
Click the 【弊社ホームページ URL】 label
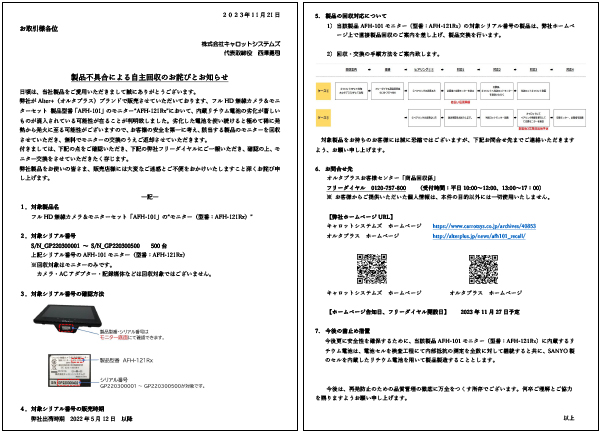360,217
